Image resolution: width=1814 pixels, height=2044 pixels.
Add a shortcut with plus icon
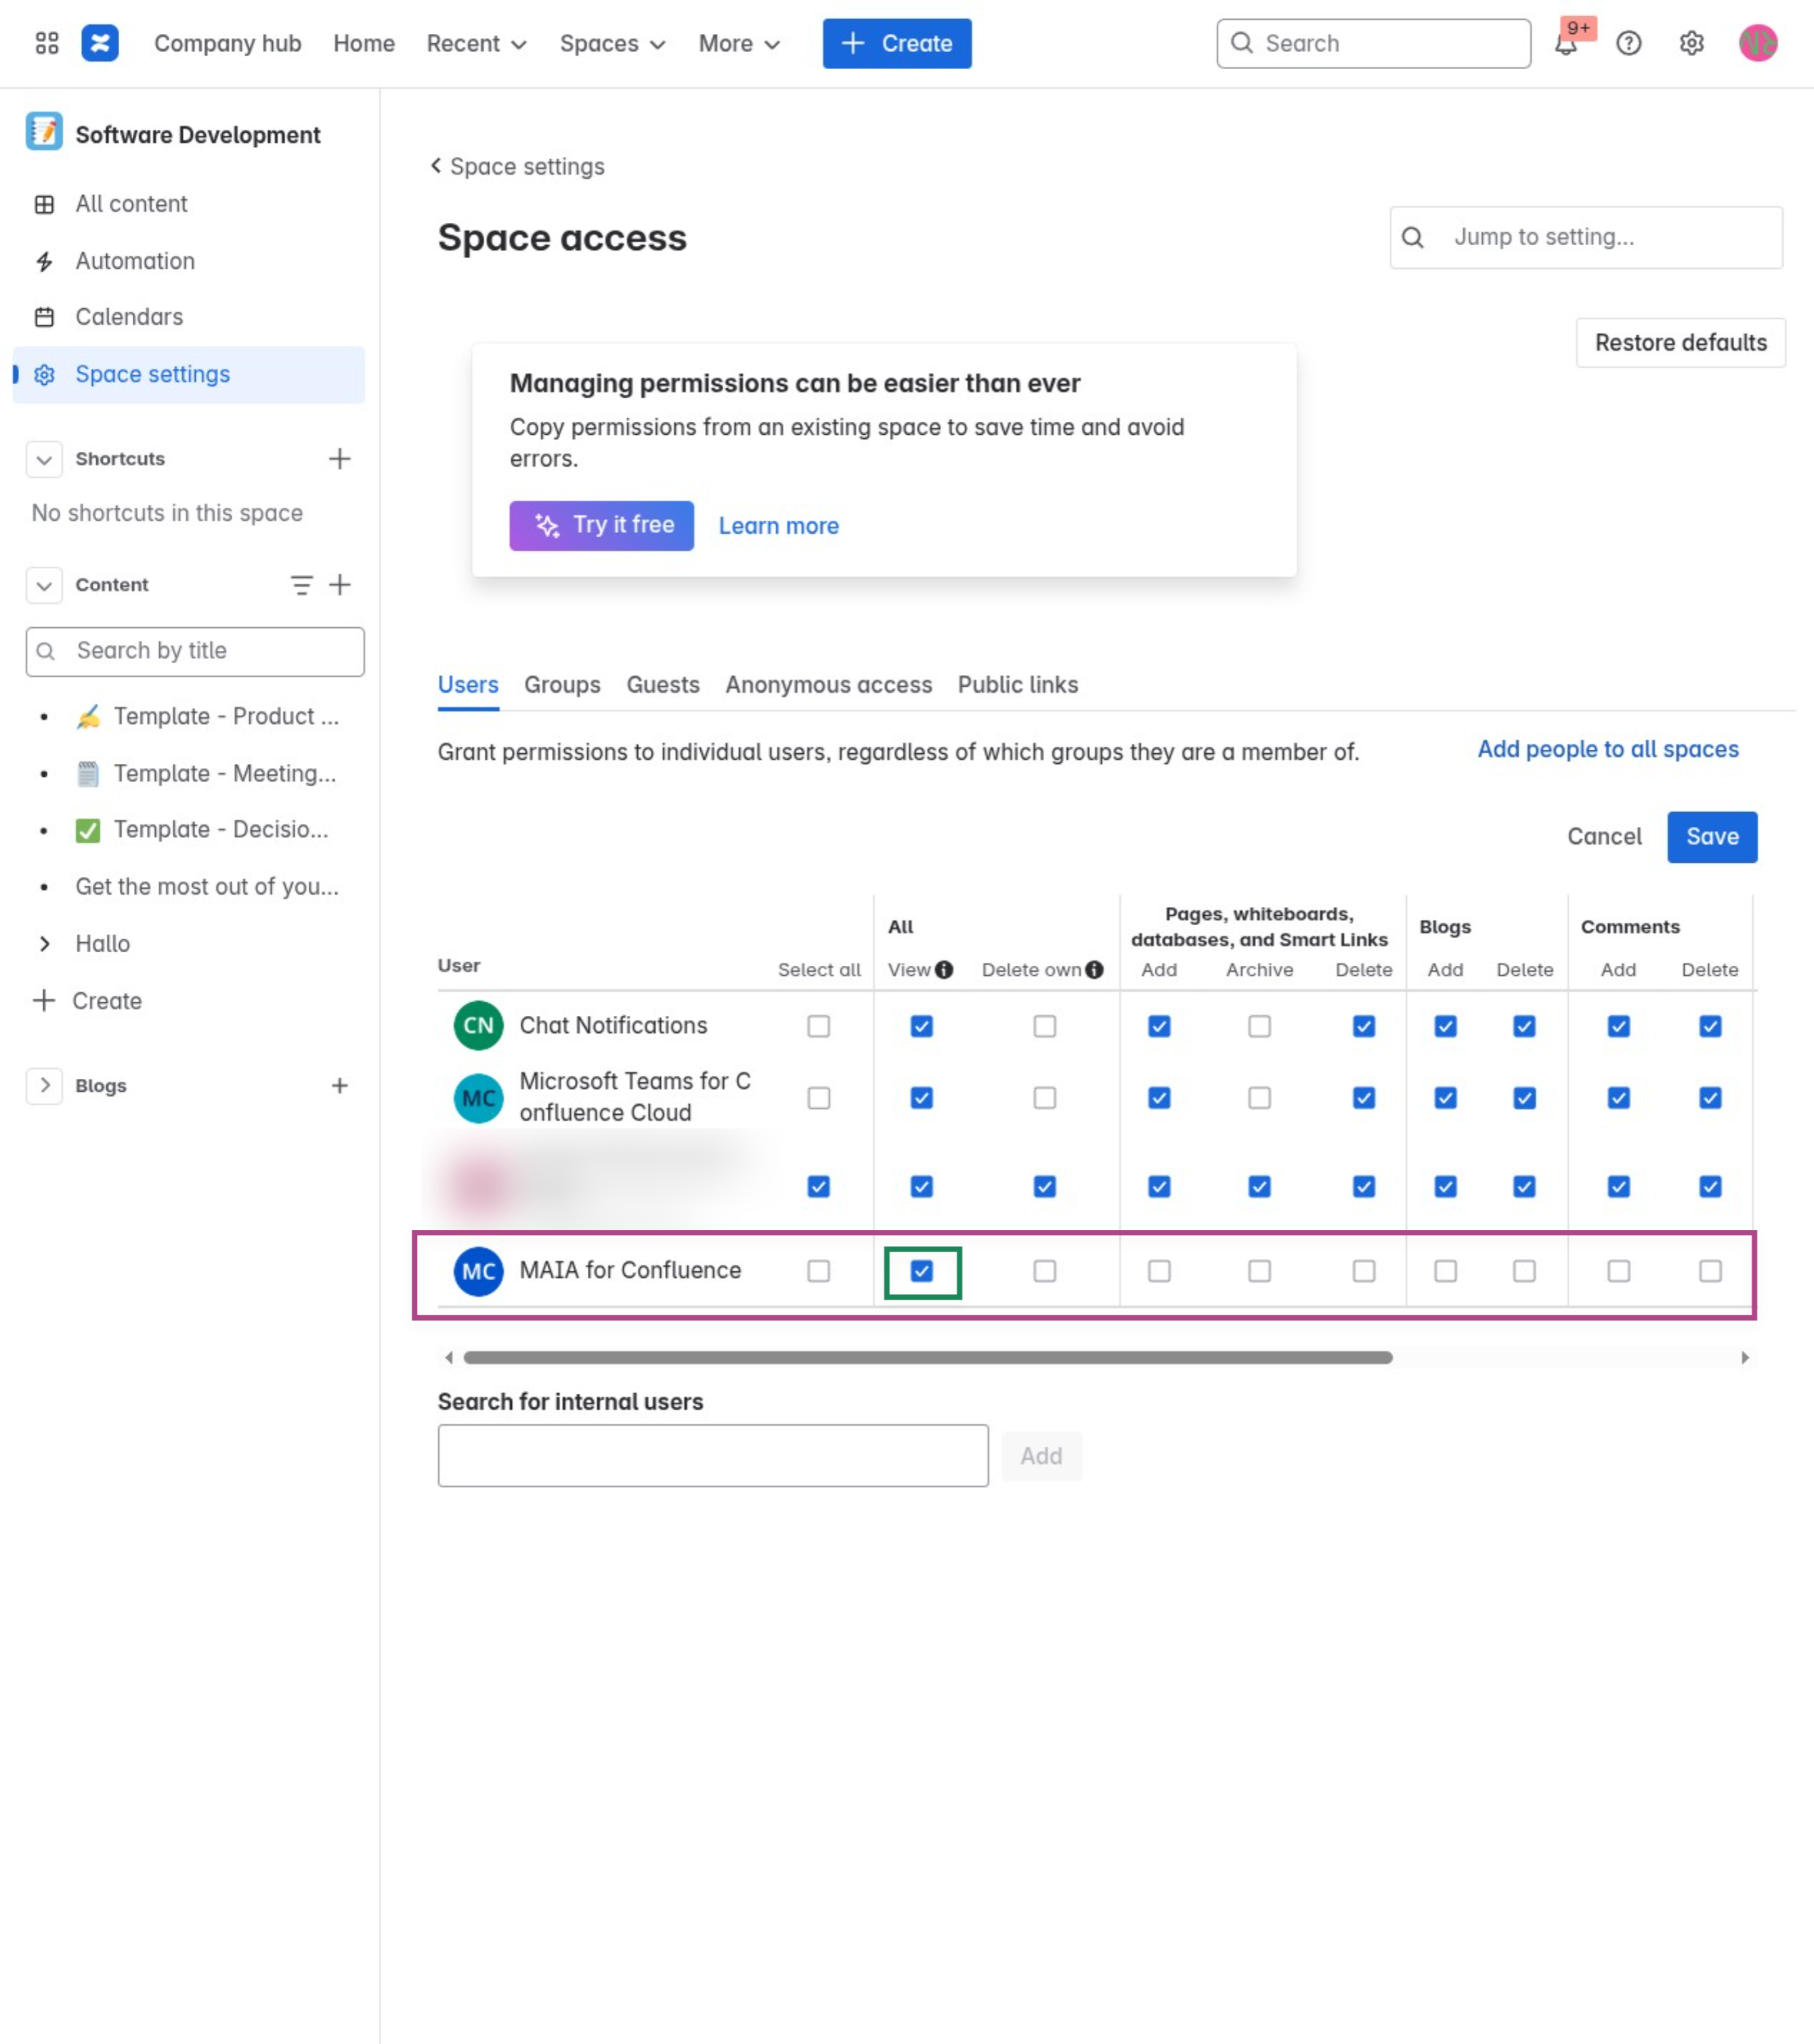click(340, 459)
